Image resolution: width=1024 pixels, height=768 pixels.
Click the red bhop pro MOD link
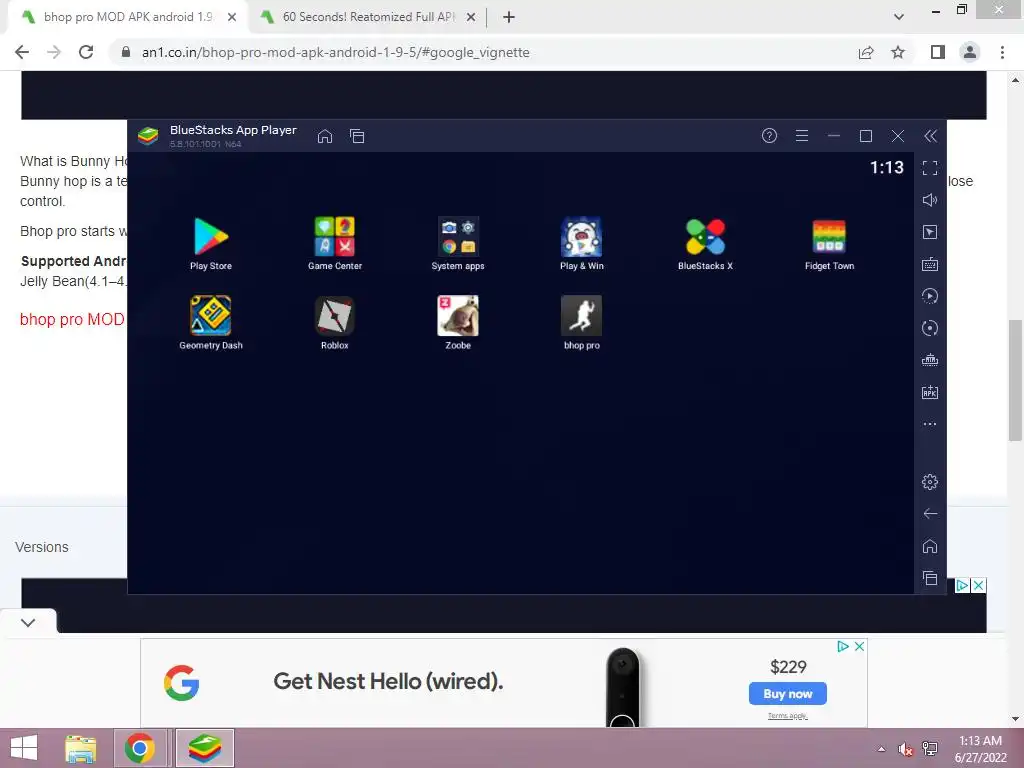point(72,319)
